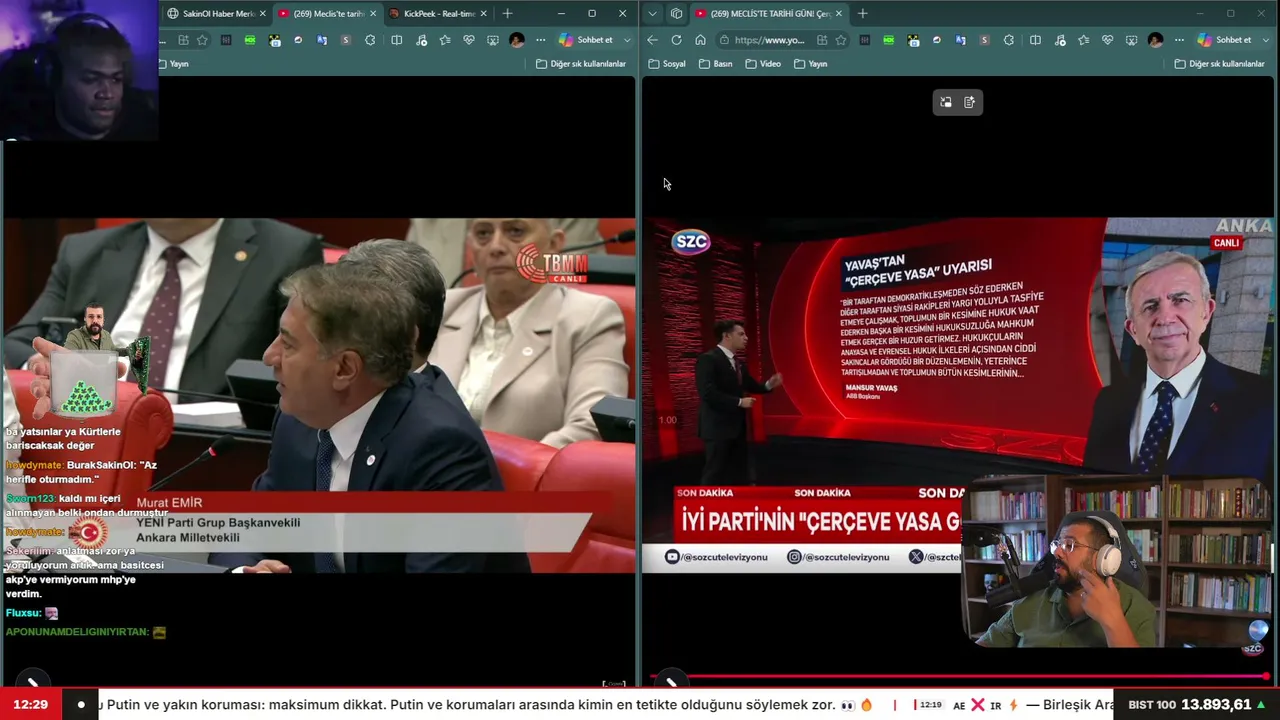Image resolution: width=1280 pixels, height=720 pixels.
Task: Click the SZC news broadcast video
Action: coord(957,396)
